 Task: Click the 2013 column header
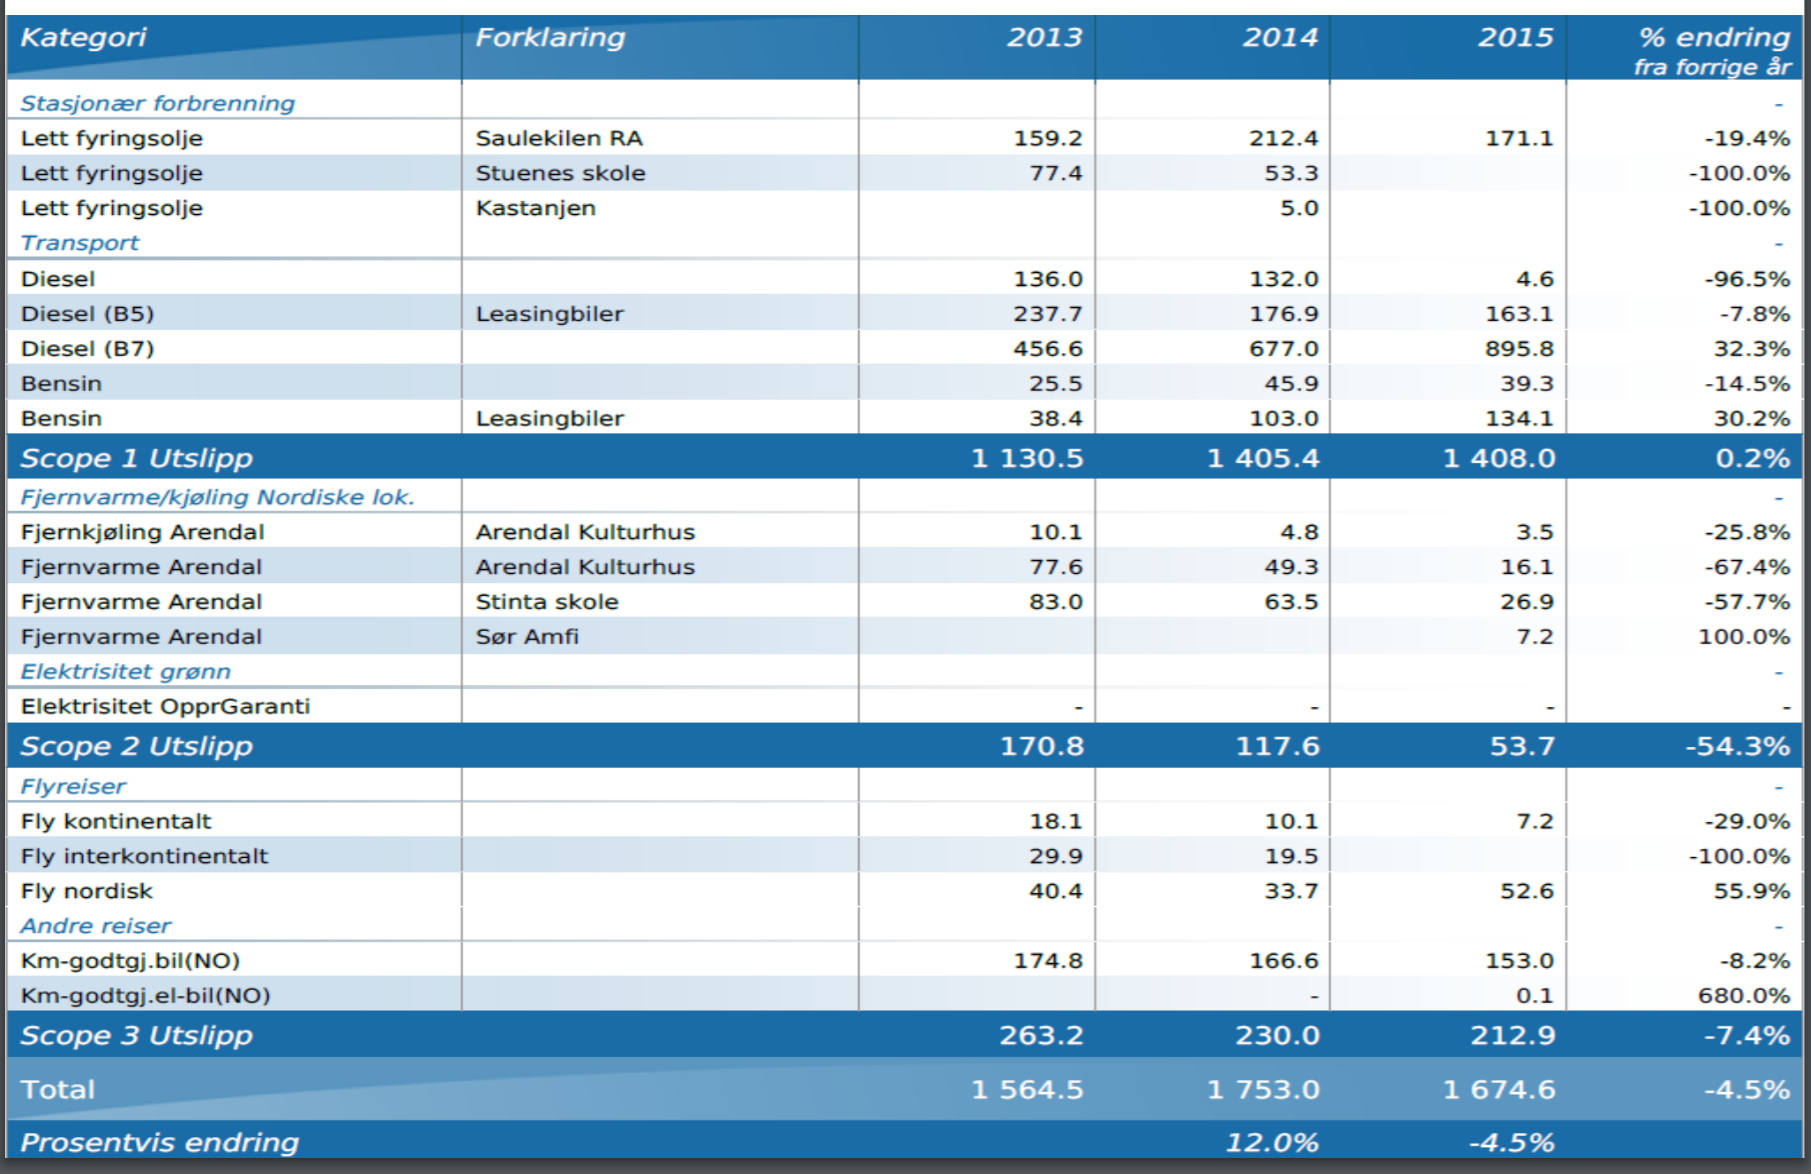(1044, 38)
